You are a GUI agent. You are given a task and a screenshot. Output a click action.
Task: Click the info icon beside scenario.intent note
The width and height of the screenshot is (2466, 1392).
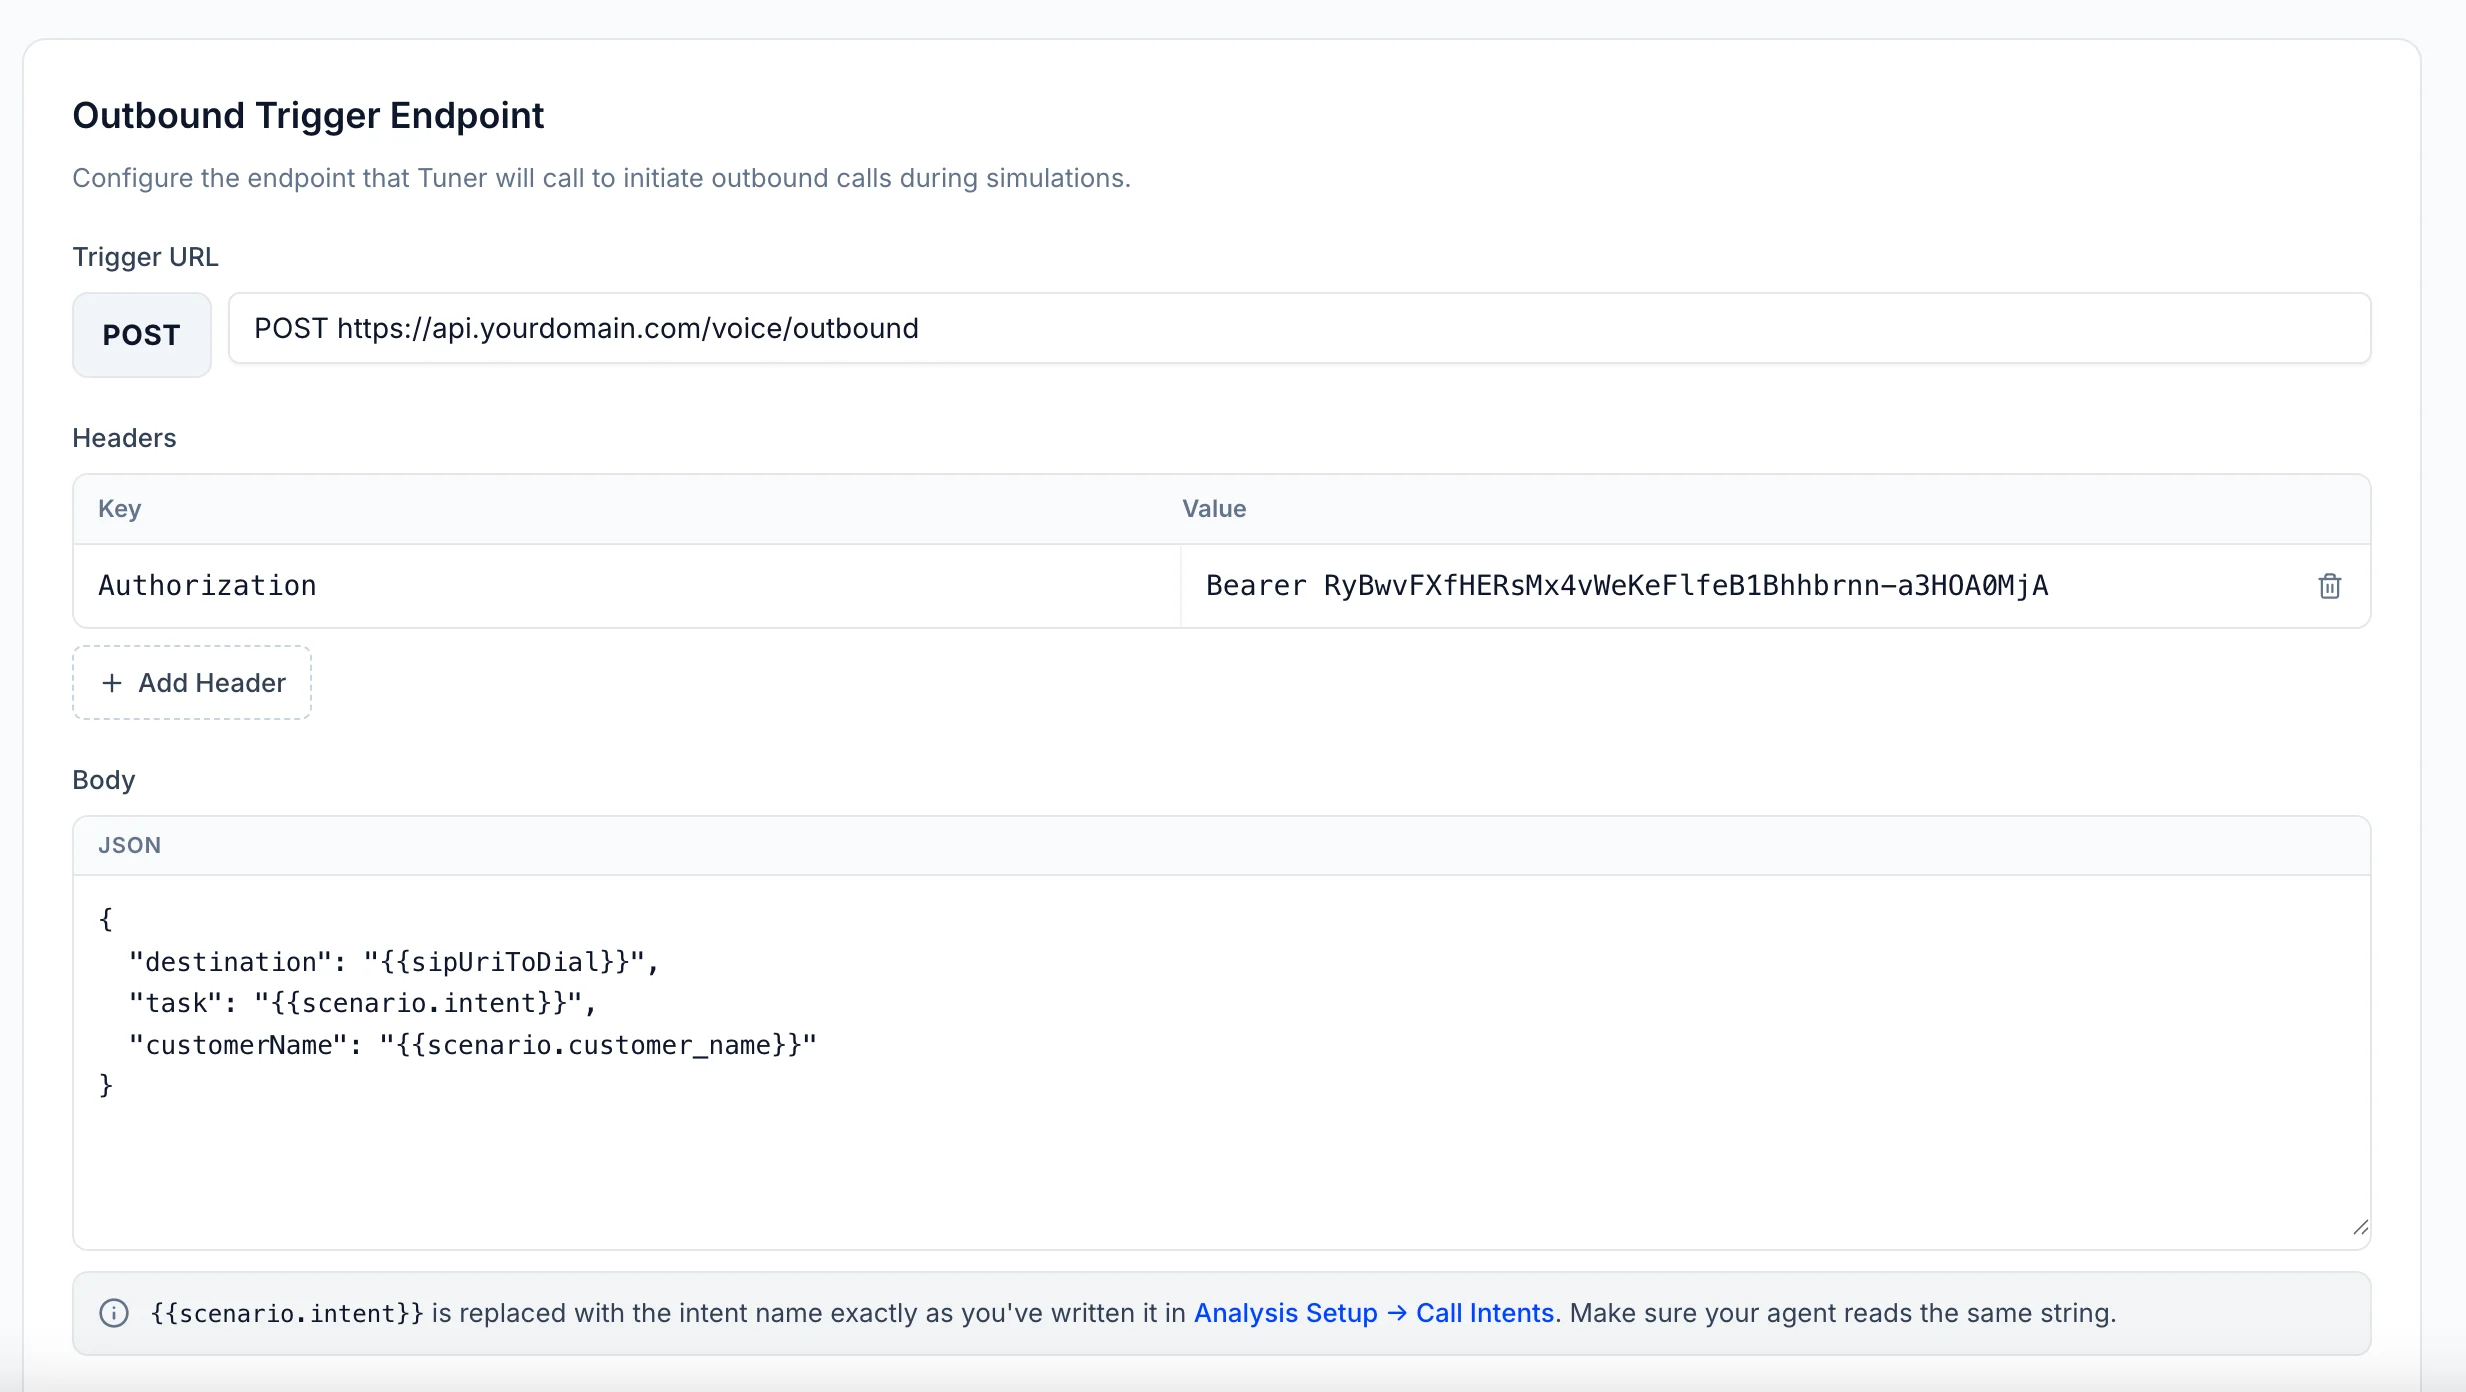point(114,1313)
